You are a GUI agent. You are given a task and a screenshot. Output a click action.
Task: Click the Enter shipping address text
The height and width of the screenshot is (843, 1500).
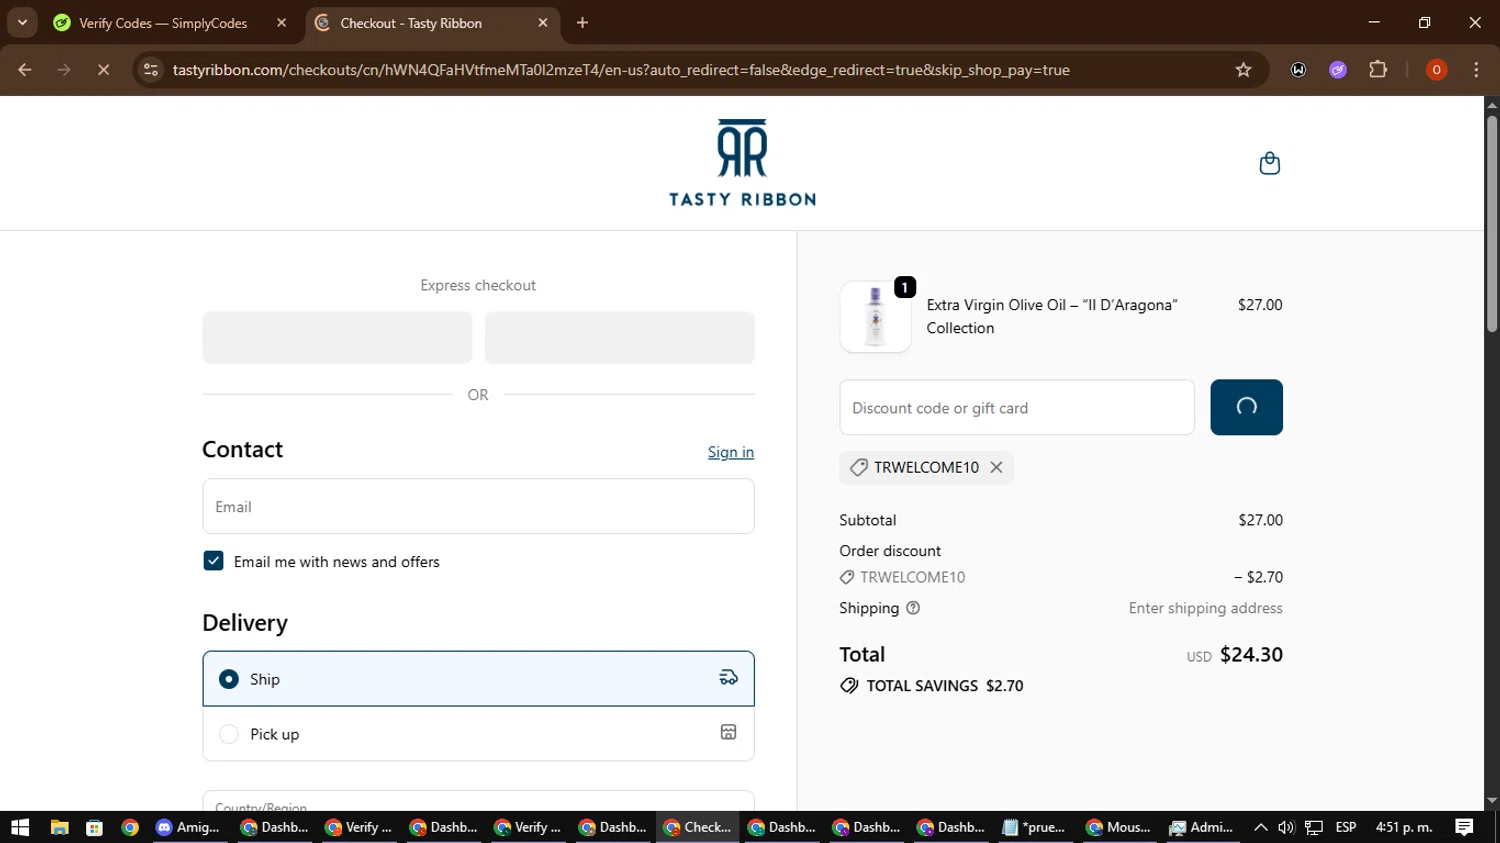click(1206, 608)
